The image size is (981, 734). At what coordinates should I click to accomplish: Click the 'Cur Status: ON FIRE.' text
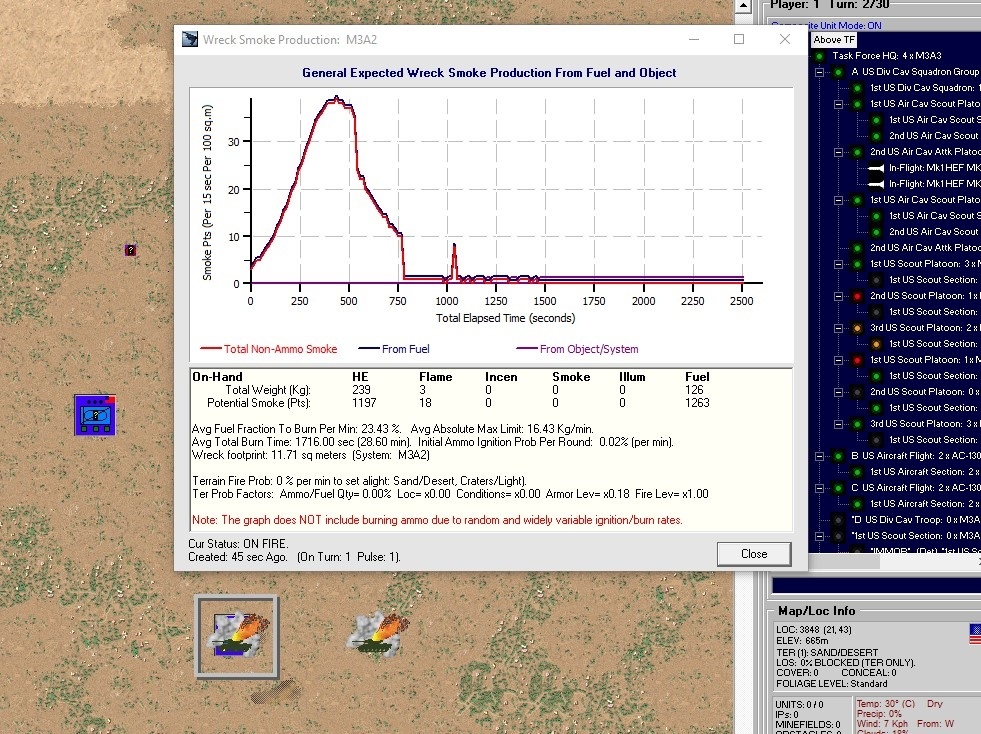pos(238,544)
